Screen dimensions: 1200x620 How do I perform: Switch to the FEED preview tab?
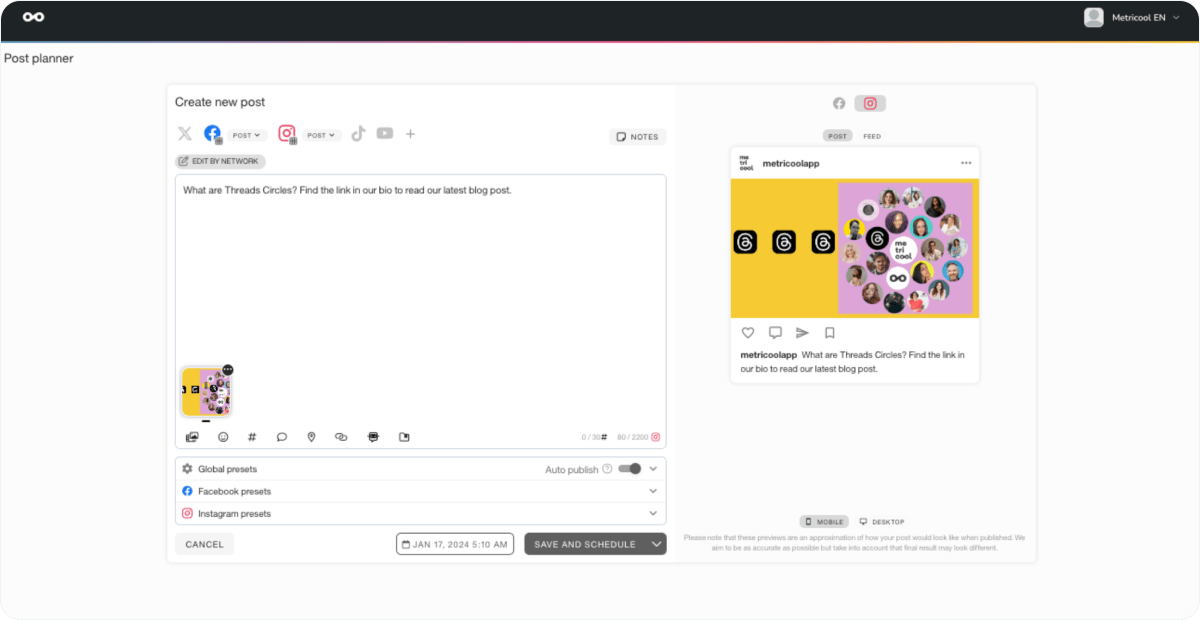[x=872, y=136]
